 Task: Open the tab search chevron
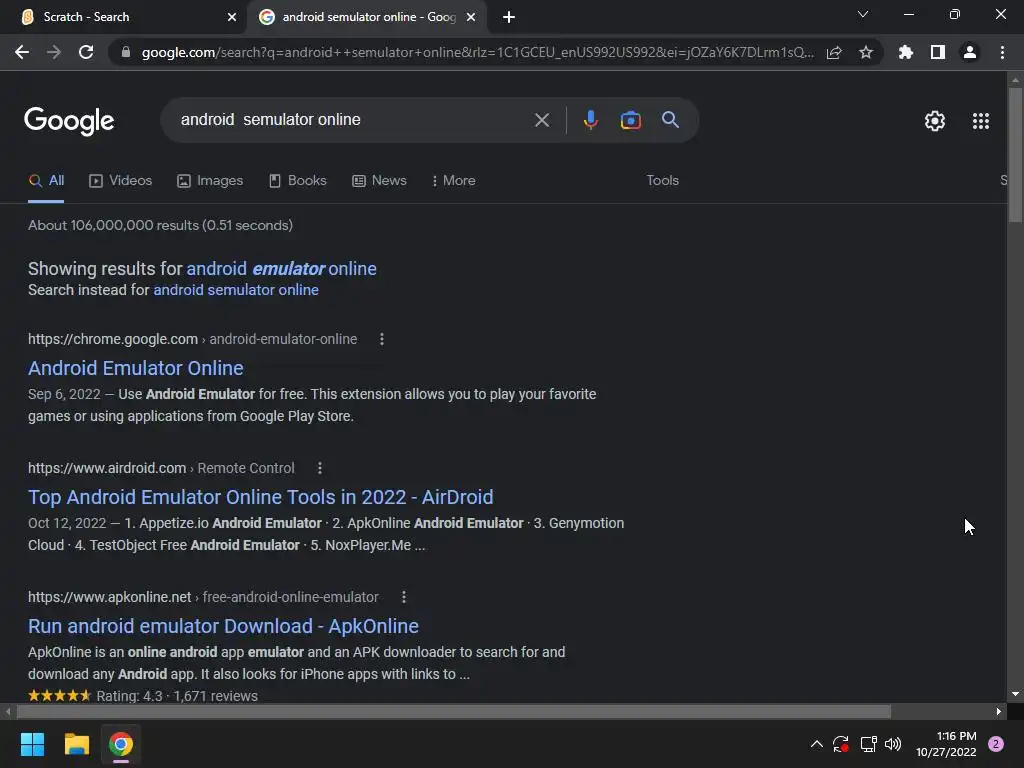click(x=863, y=14)
